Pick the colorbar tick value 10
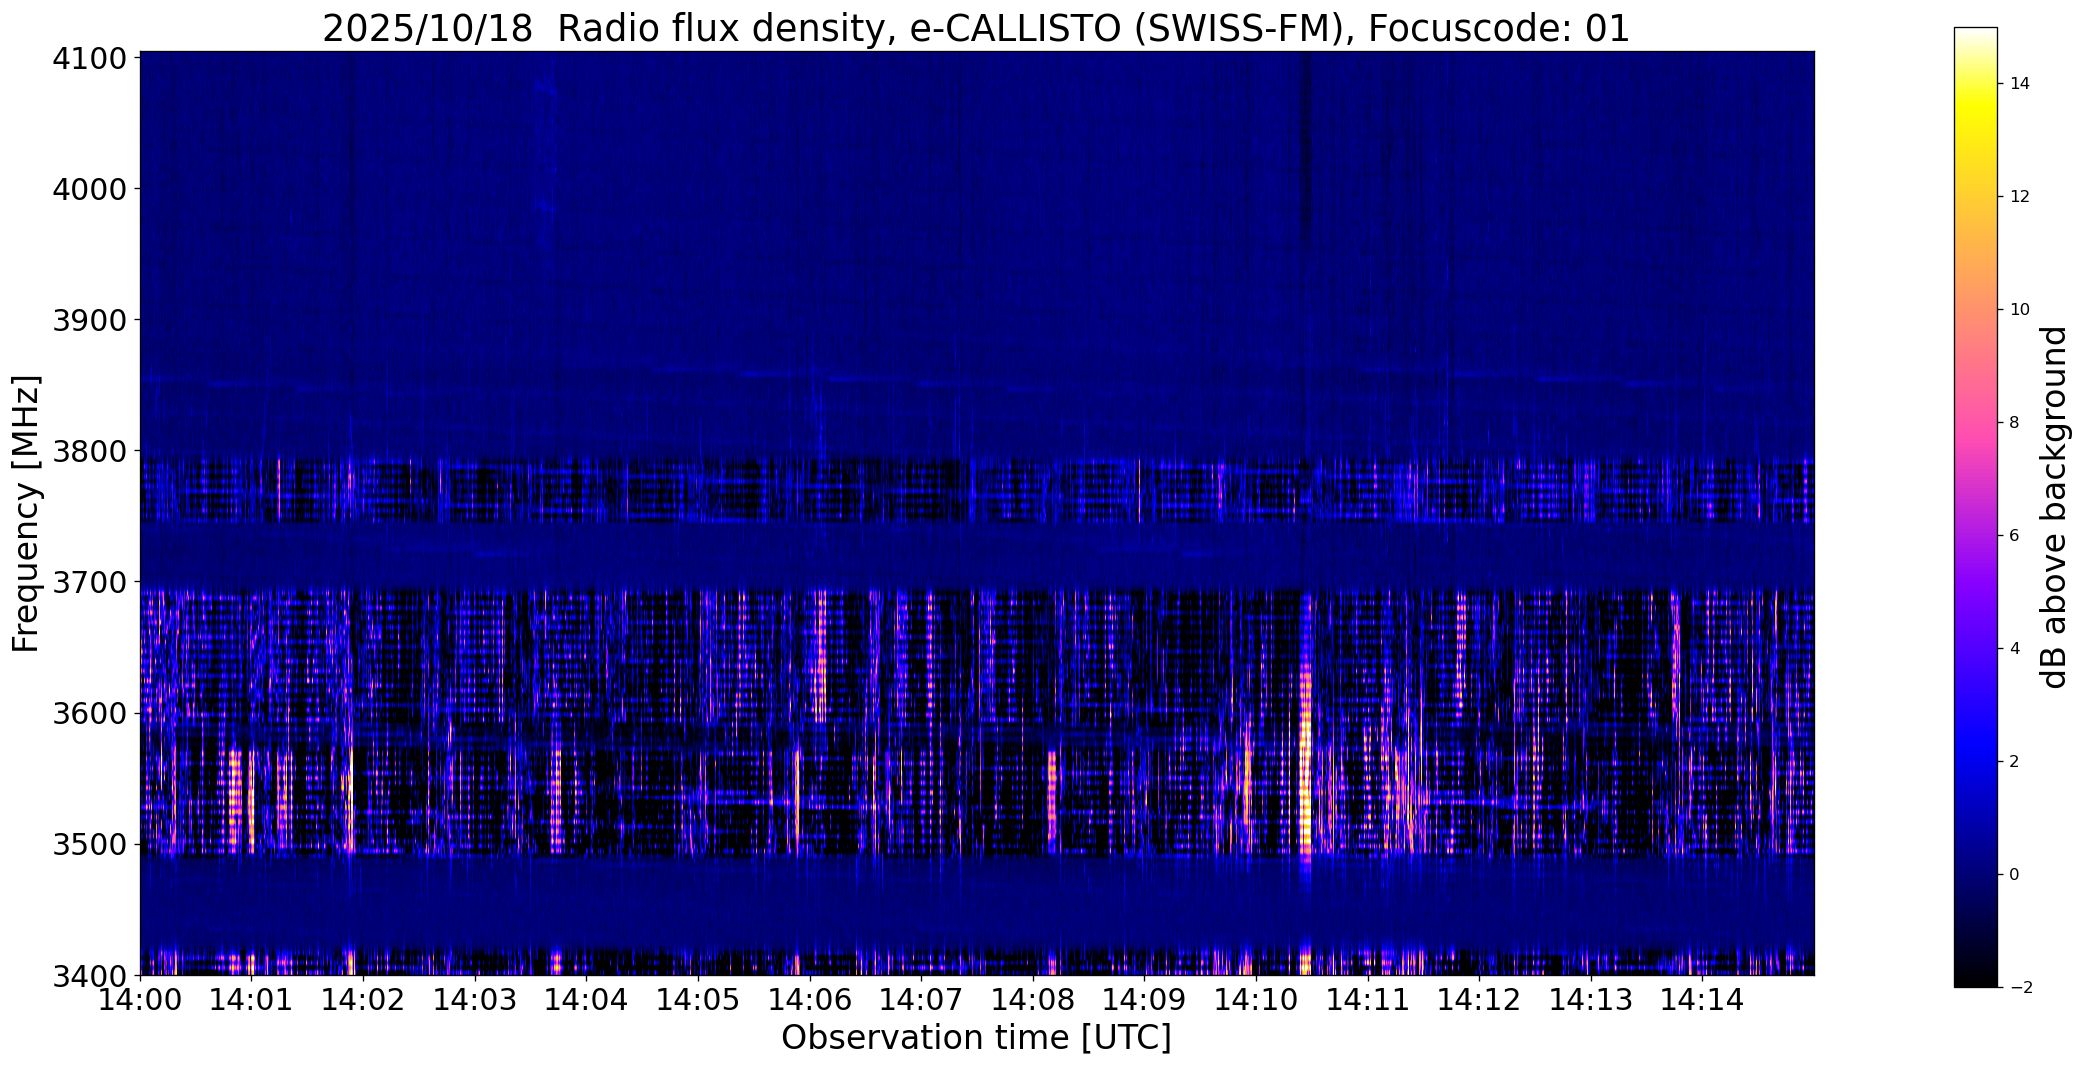This screenshot has height=1067, width=2085. (2019, 310)
